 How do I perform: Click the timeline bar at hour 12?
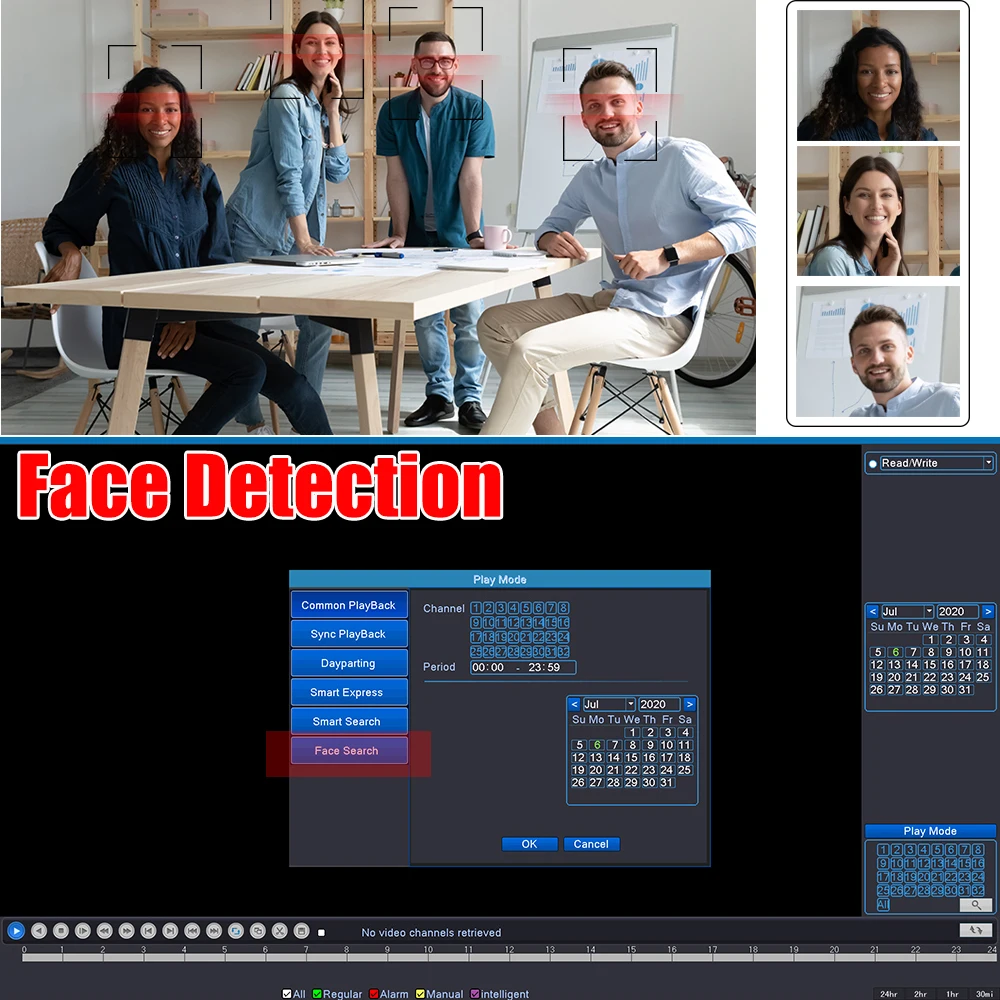coord(509,957)
